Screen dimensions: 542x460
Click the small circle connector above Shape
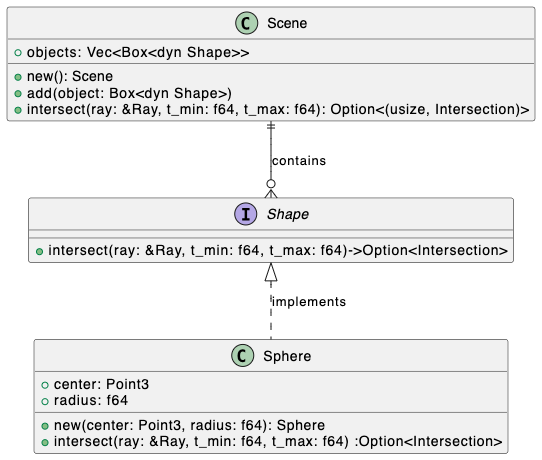point(271,184)
